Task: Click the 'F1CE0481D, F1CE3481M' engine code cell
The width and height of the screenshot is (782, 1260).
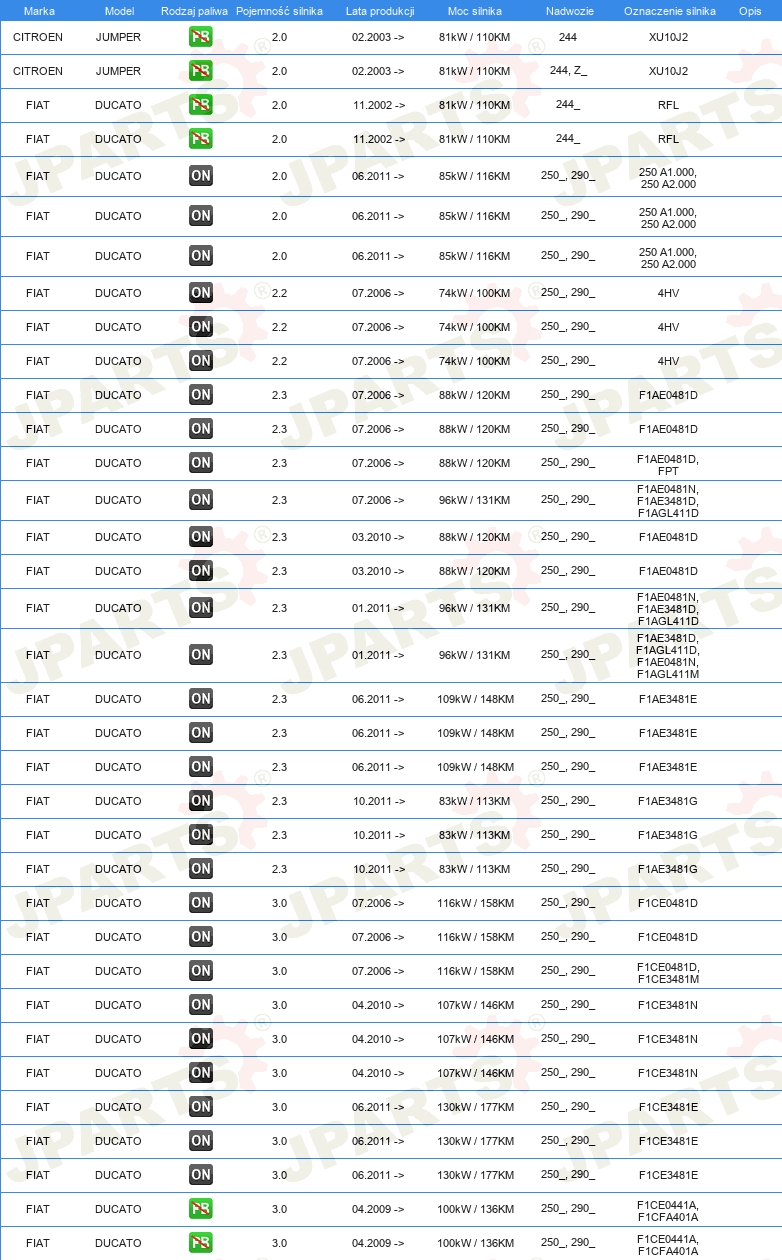Action: pyautogui.click(x=668, y=971)
